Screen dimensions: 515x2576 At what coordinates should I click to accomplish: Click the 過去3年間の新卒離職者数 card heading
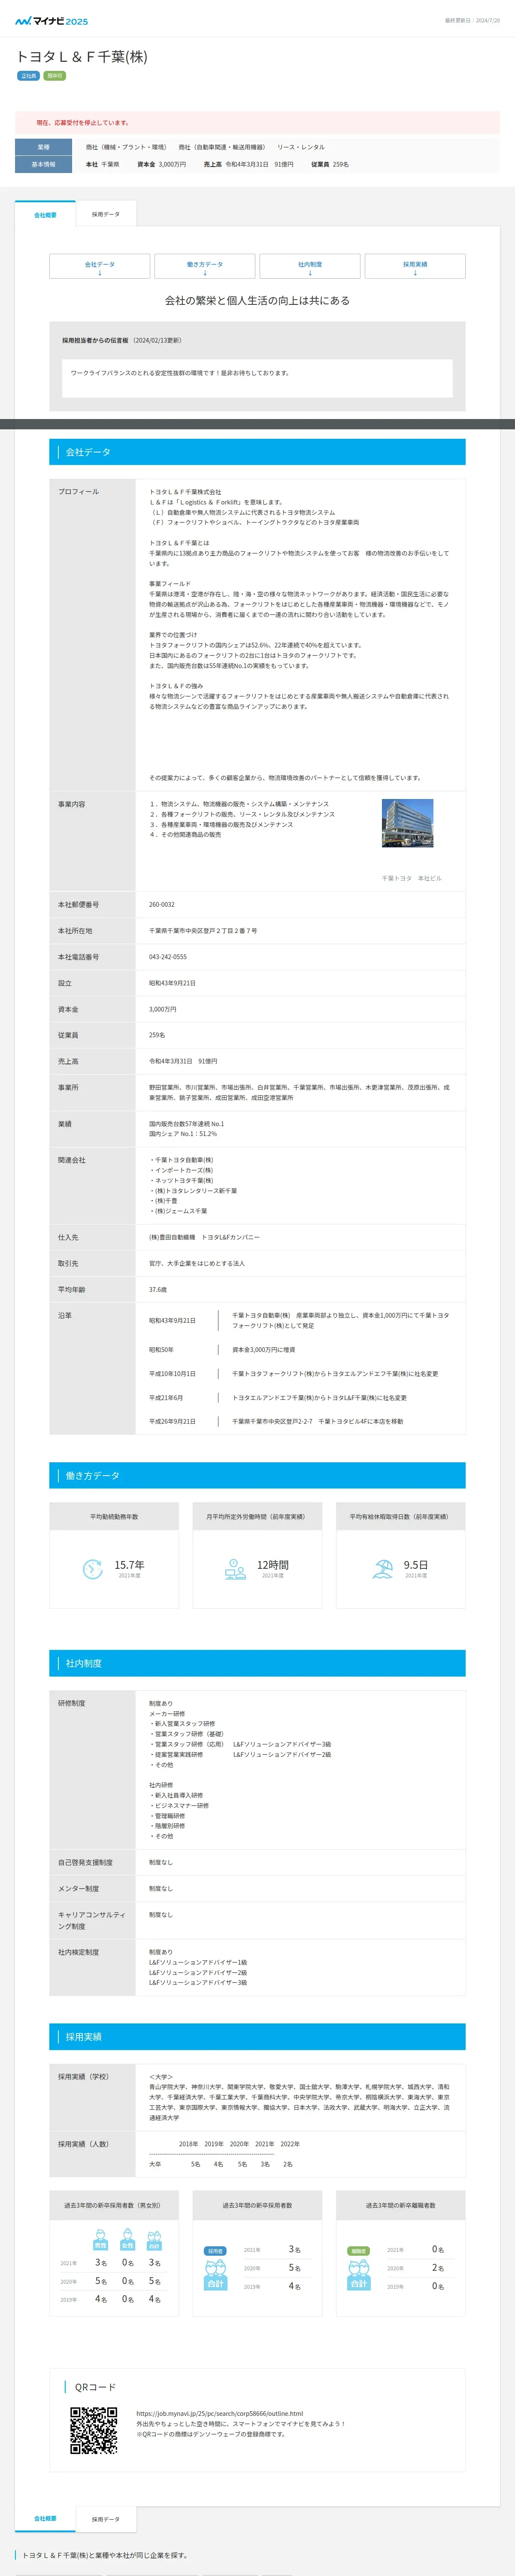coord(400,2205)
